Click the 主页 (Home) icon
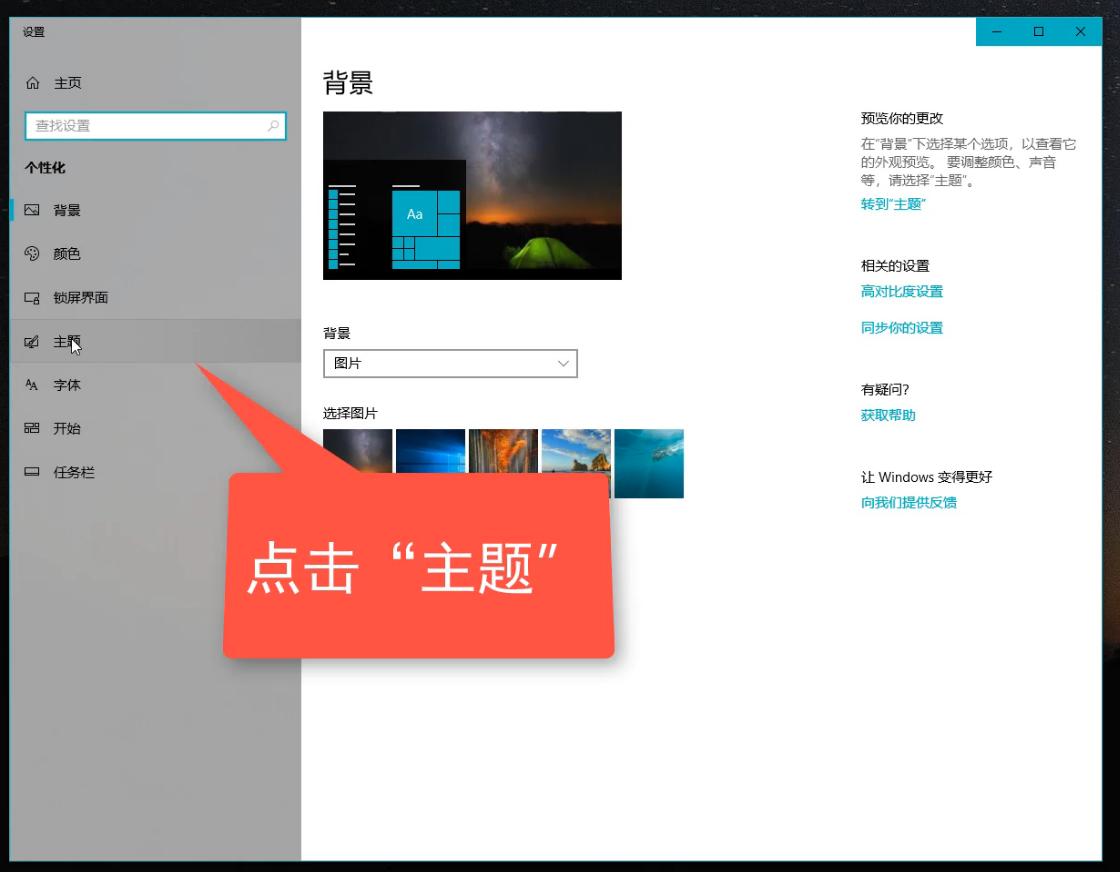This screenshot has width=1120, height=872. pyautogui.click(x=33, y=83)
